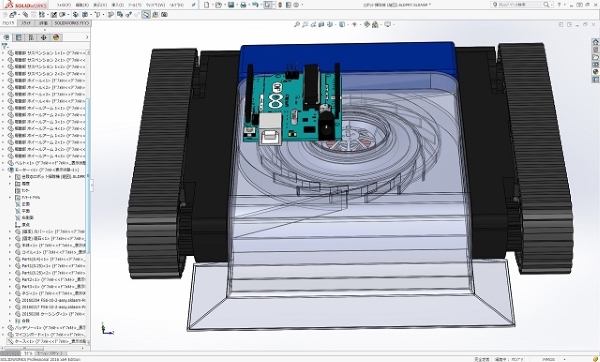
Task: Click the Save icon in the top toolbar
Action: coord(231,5)
